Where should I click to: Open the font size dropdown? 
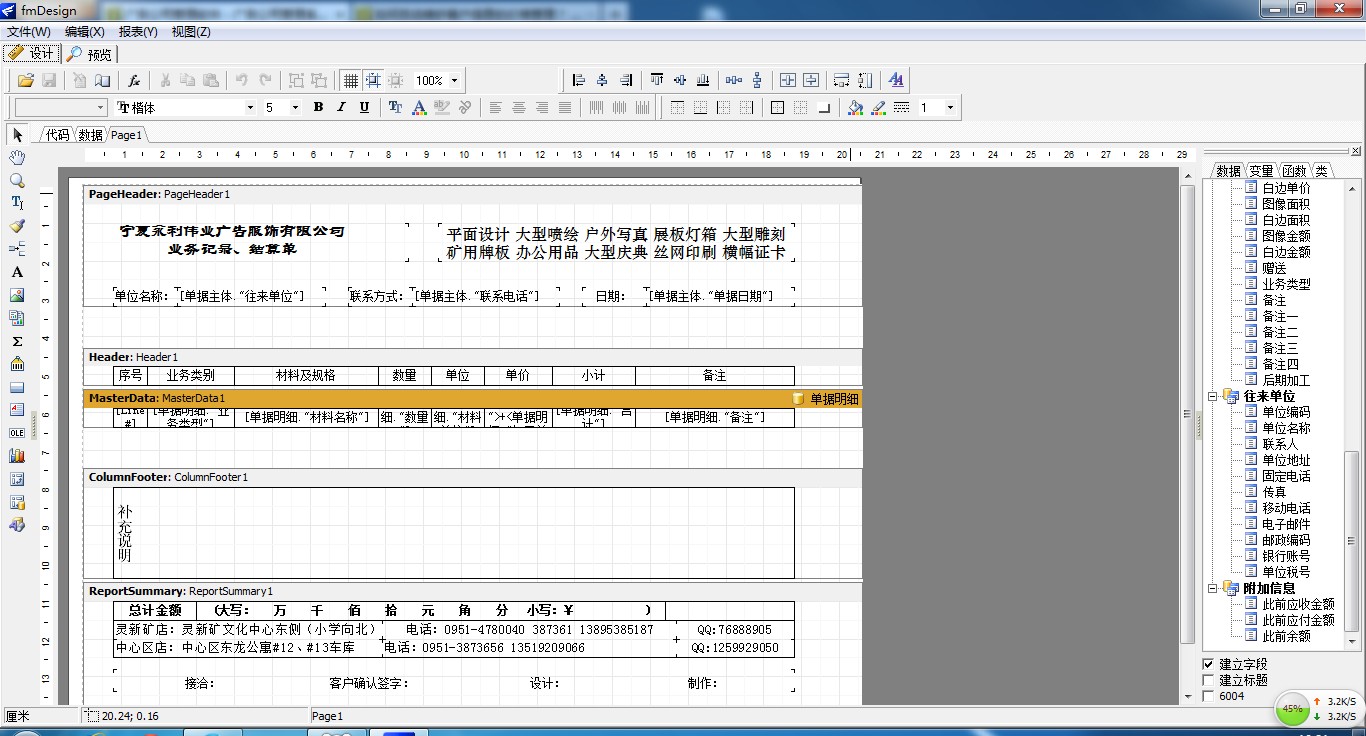pyautogui.click(x=296, y=107)
